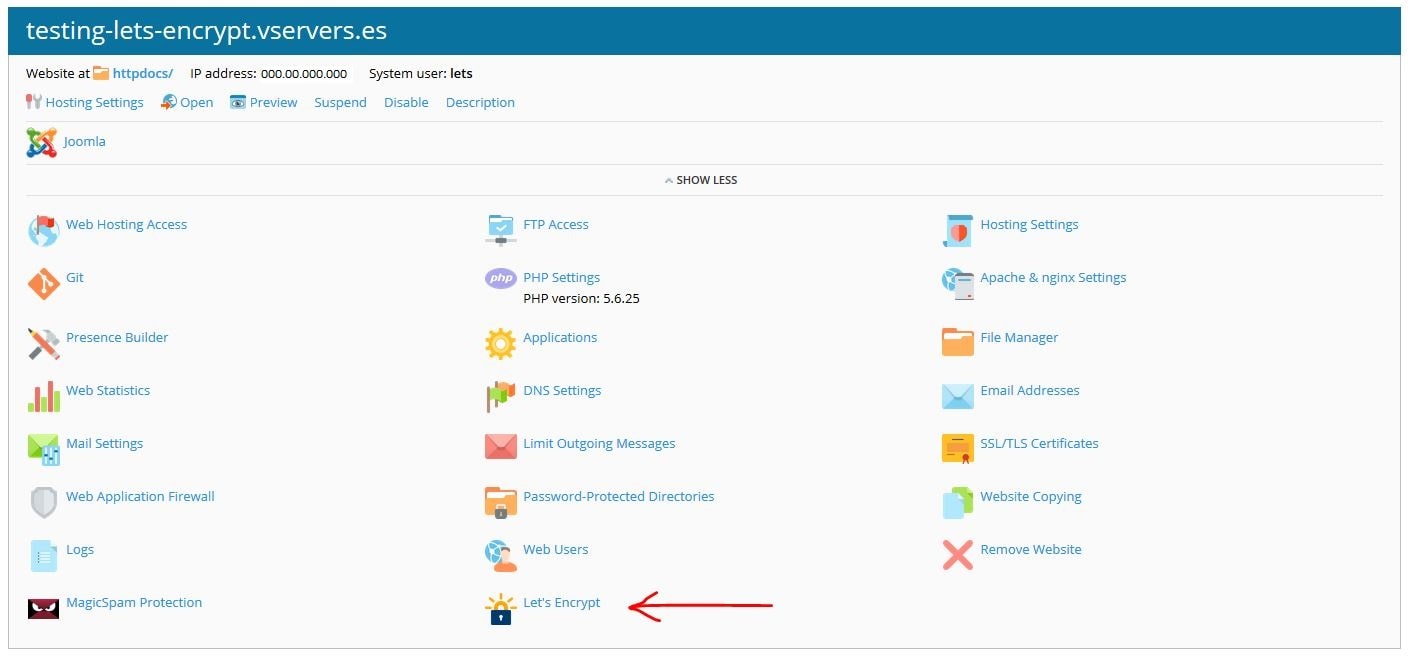Click the SSL/TLS Certificates icon
Screen dimensions: 1411x662
click(x=958, y=448)
